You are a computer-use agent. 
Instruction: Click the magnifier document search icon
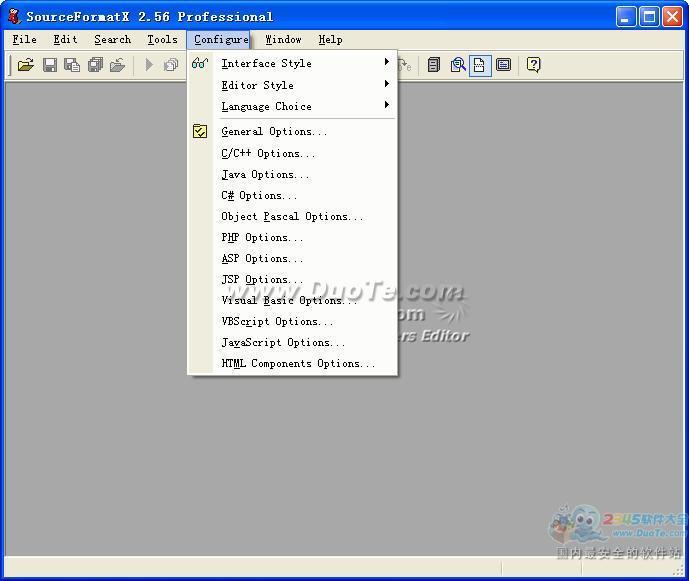click(x=457, y=65)
